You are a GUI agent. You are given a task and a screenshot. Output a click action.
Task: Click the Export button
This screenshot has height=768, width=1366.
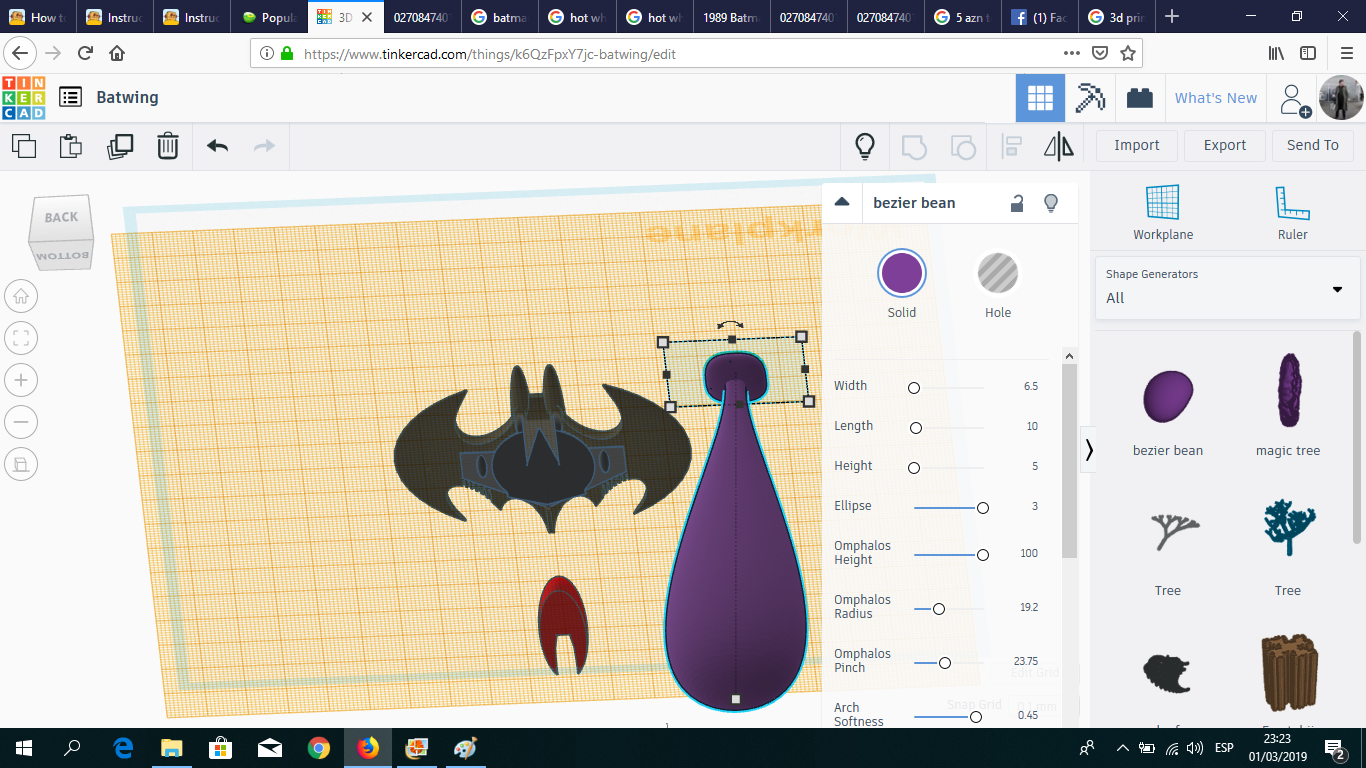[1225, 146]
